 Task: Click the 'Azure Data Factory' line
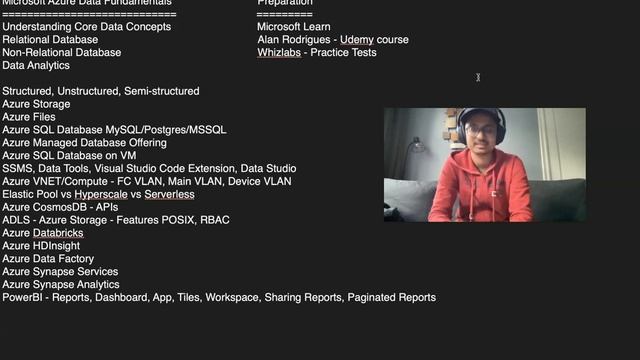pos(48,259)
